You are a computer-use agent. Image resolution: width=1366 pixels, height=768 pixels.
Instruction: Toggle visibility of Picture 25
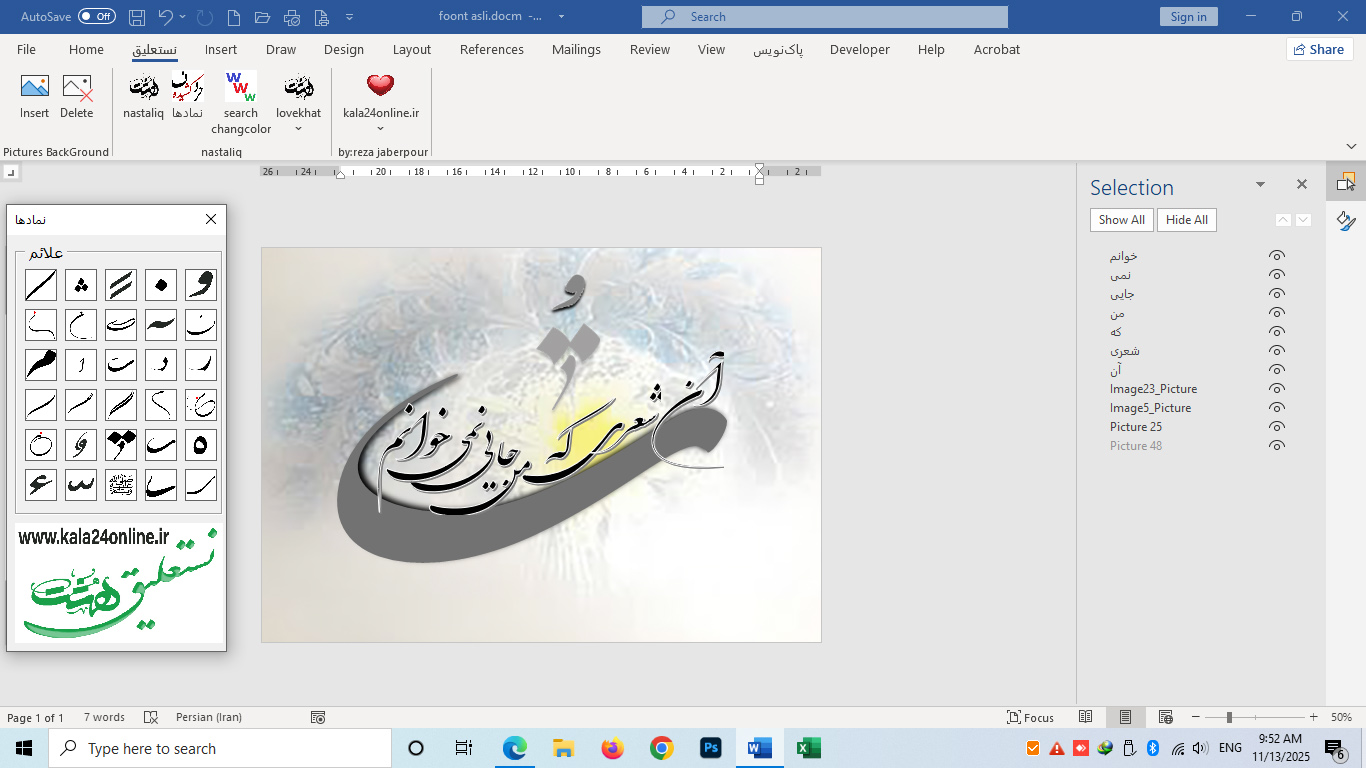(1276, 426)
